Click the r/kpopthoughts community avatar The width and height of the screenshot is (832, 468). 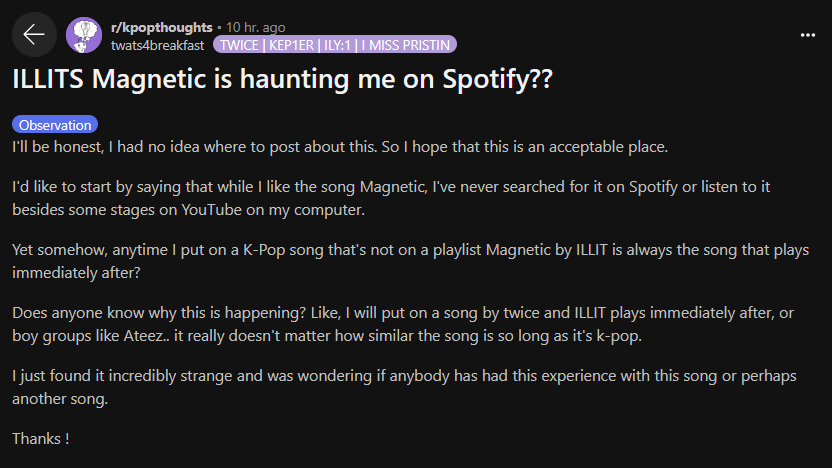click(x=84, y=35)
